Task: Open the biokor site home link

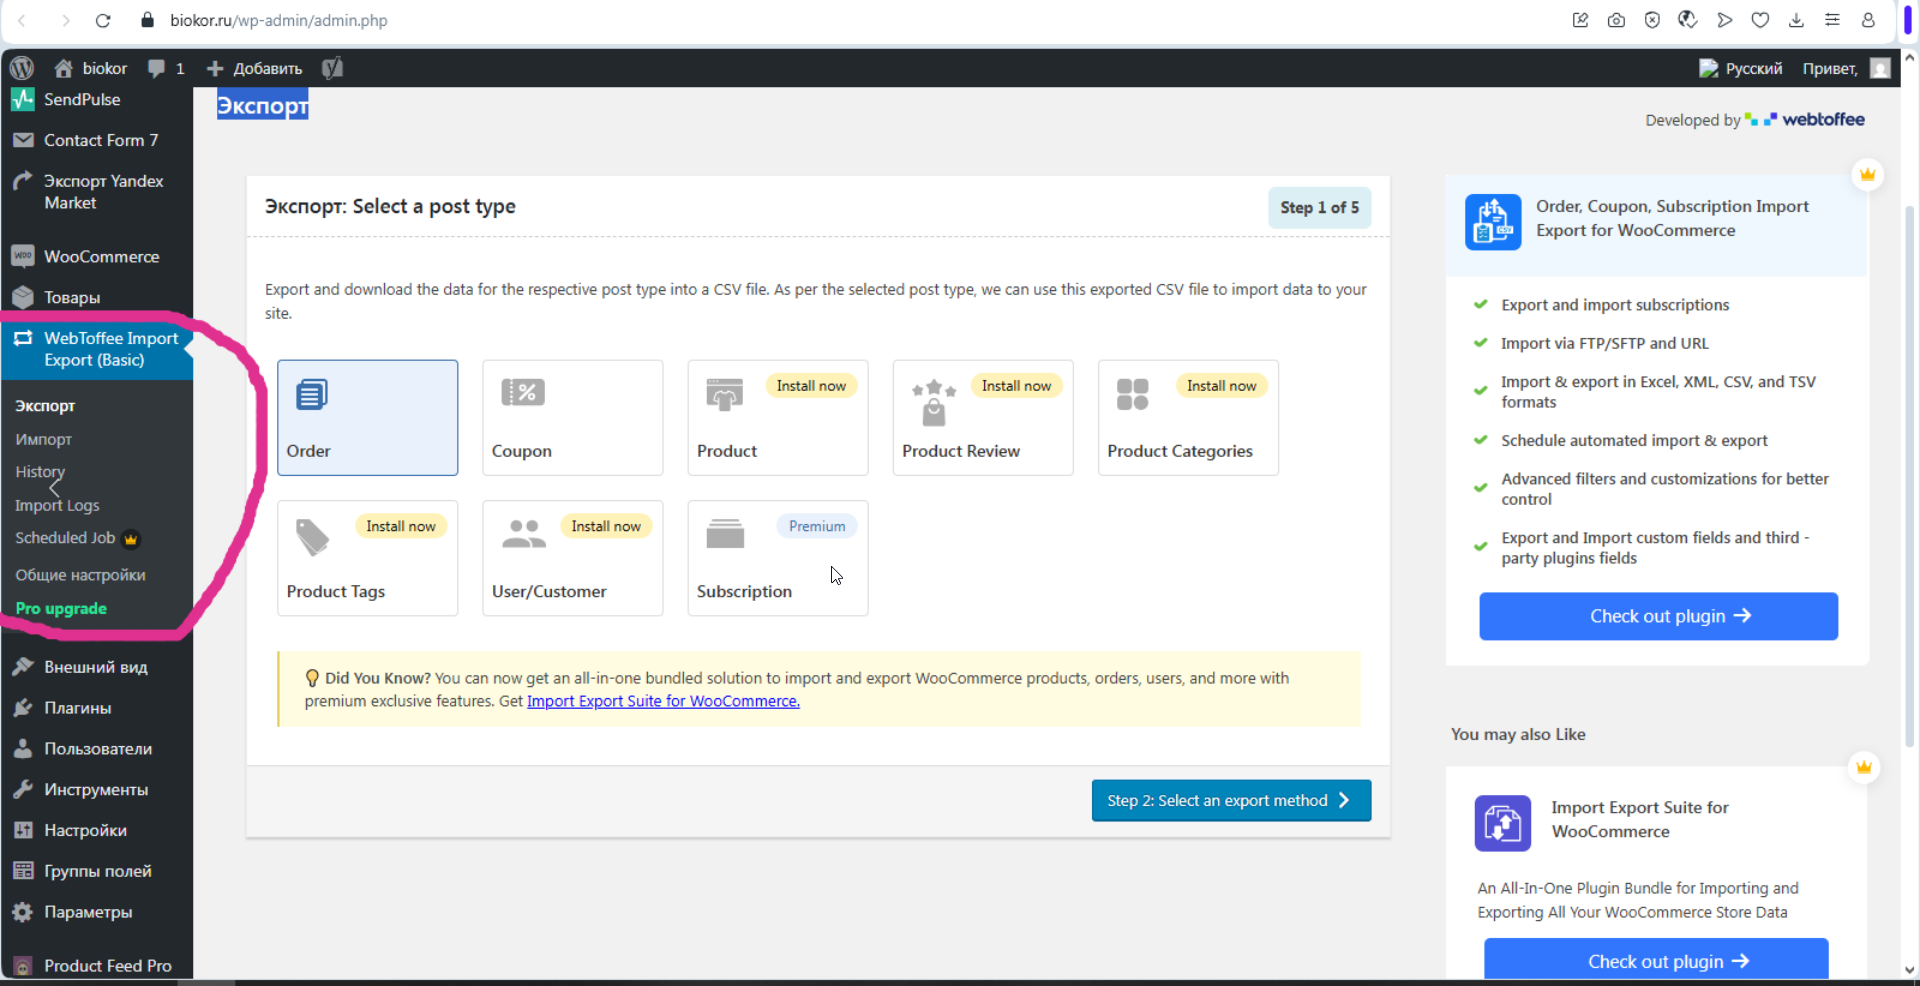Action: [91, 68]
